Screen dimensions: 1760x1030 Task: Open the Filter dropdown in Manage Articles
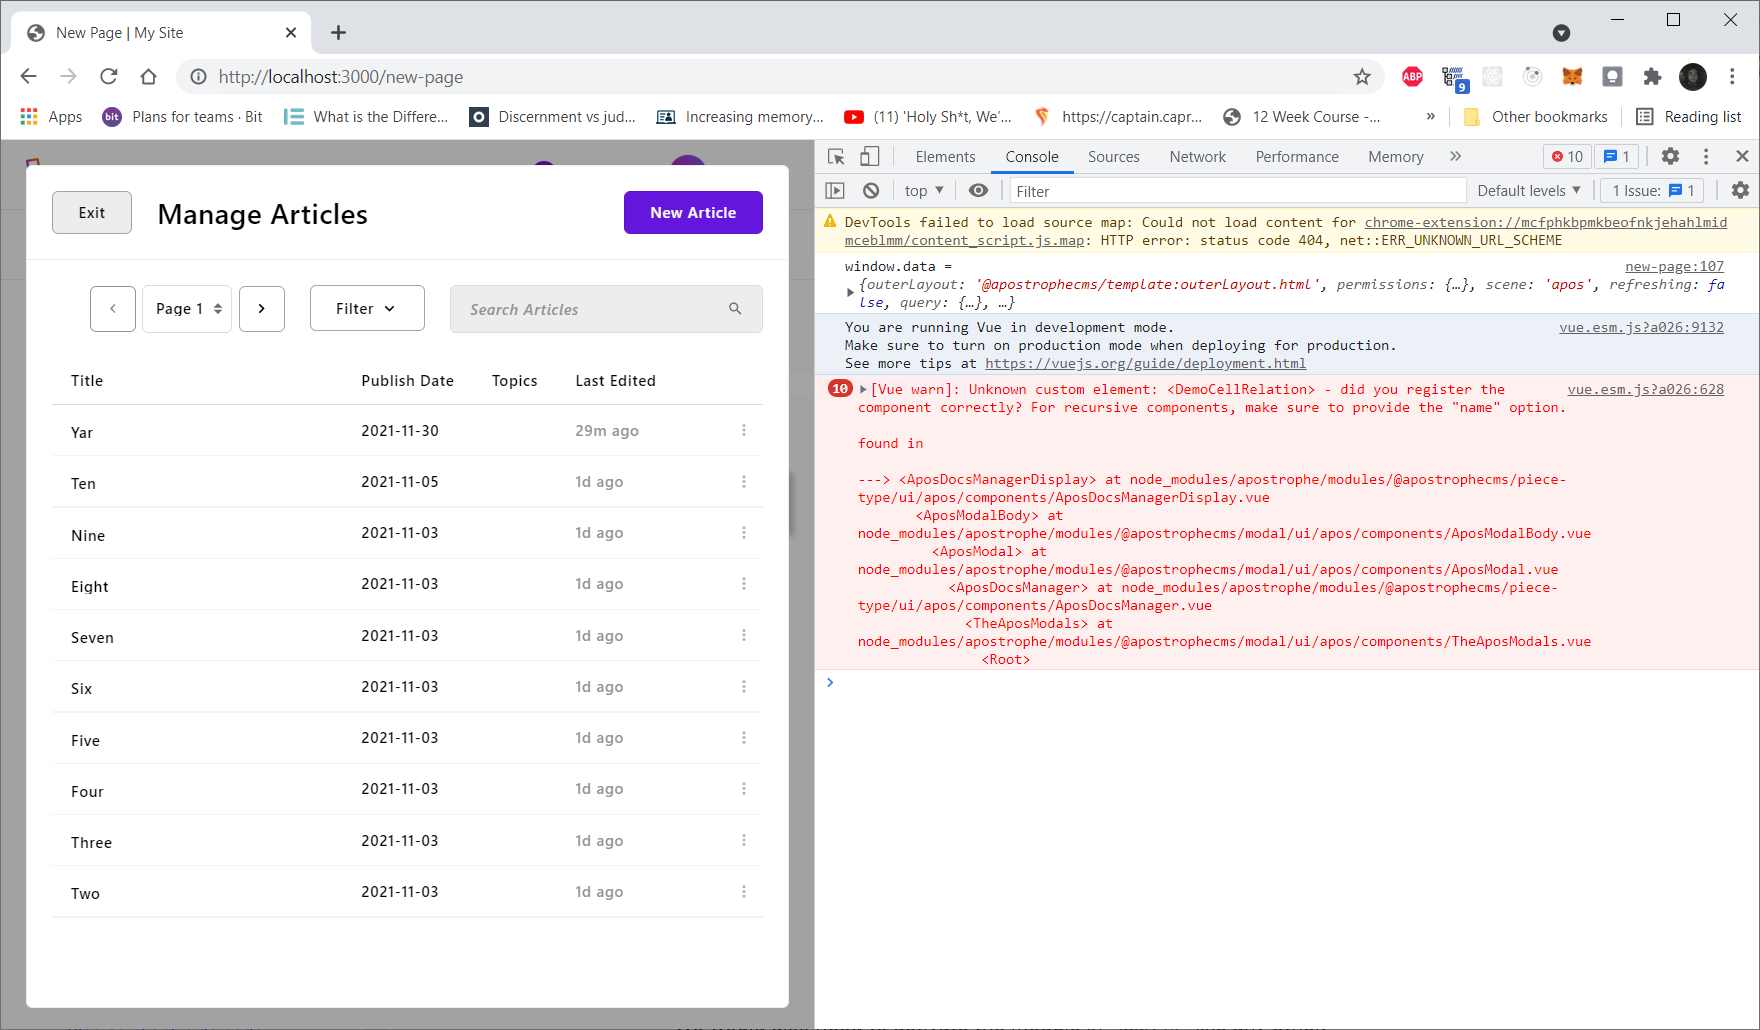click(x=366, y=308)
